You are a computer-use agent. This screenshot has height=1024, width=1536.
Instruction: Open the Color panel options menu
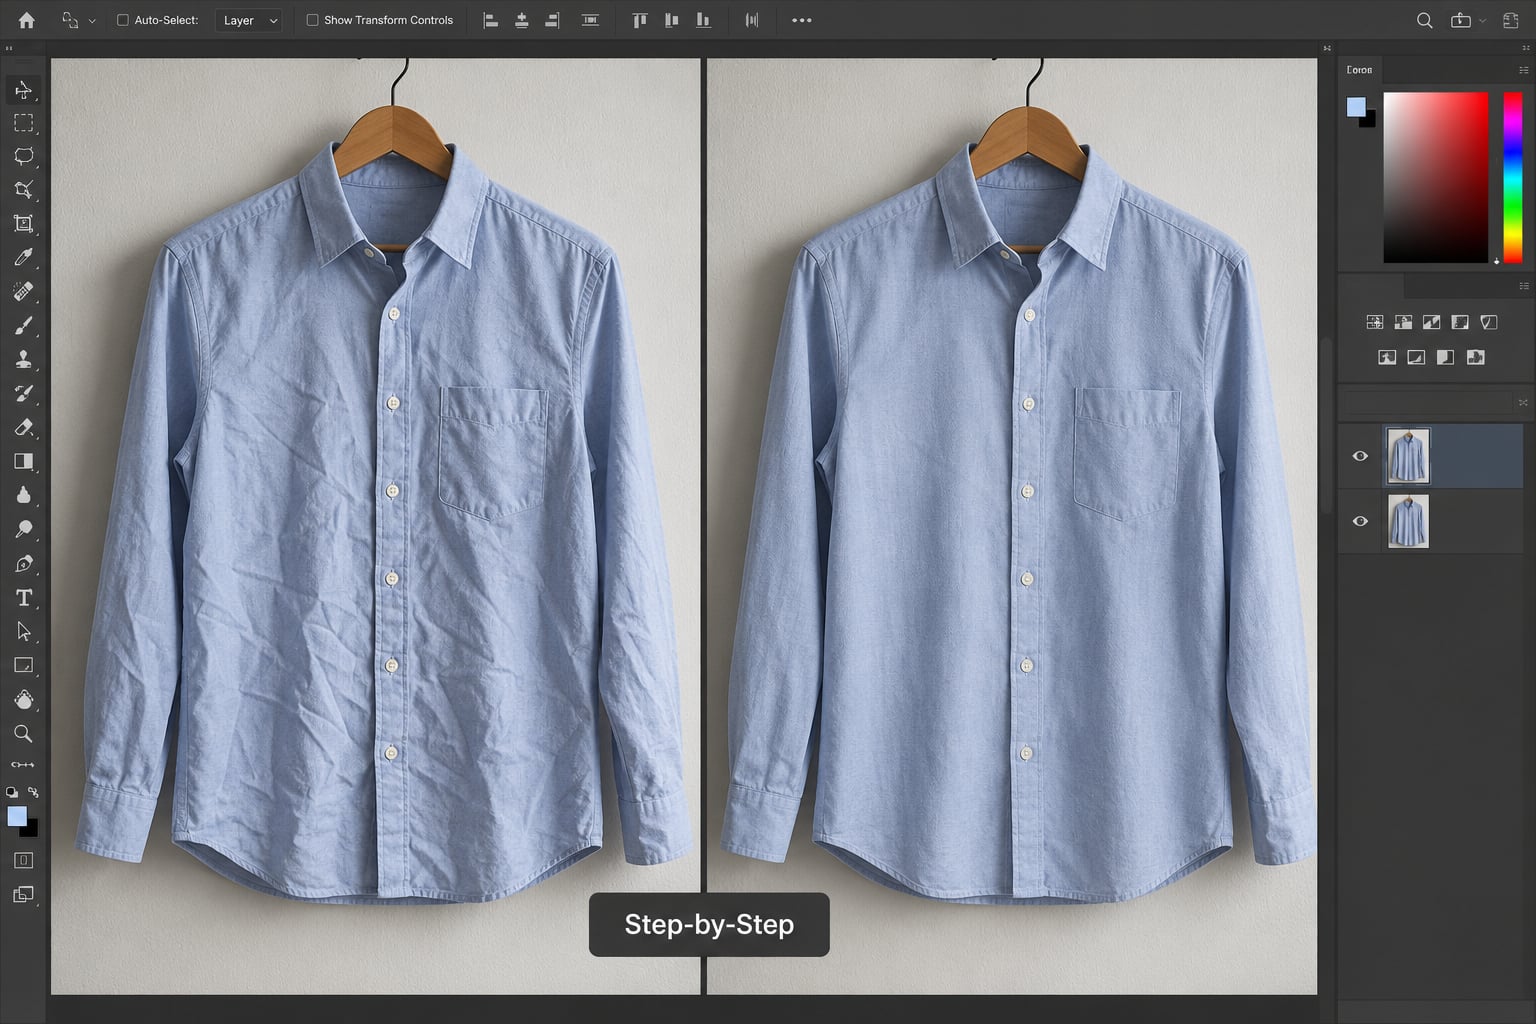pos(1523,70)
